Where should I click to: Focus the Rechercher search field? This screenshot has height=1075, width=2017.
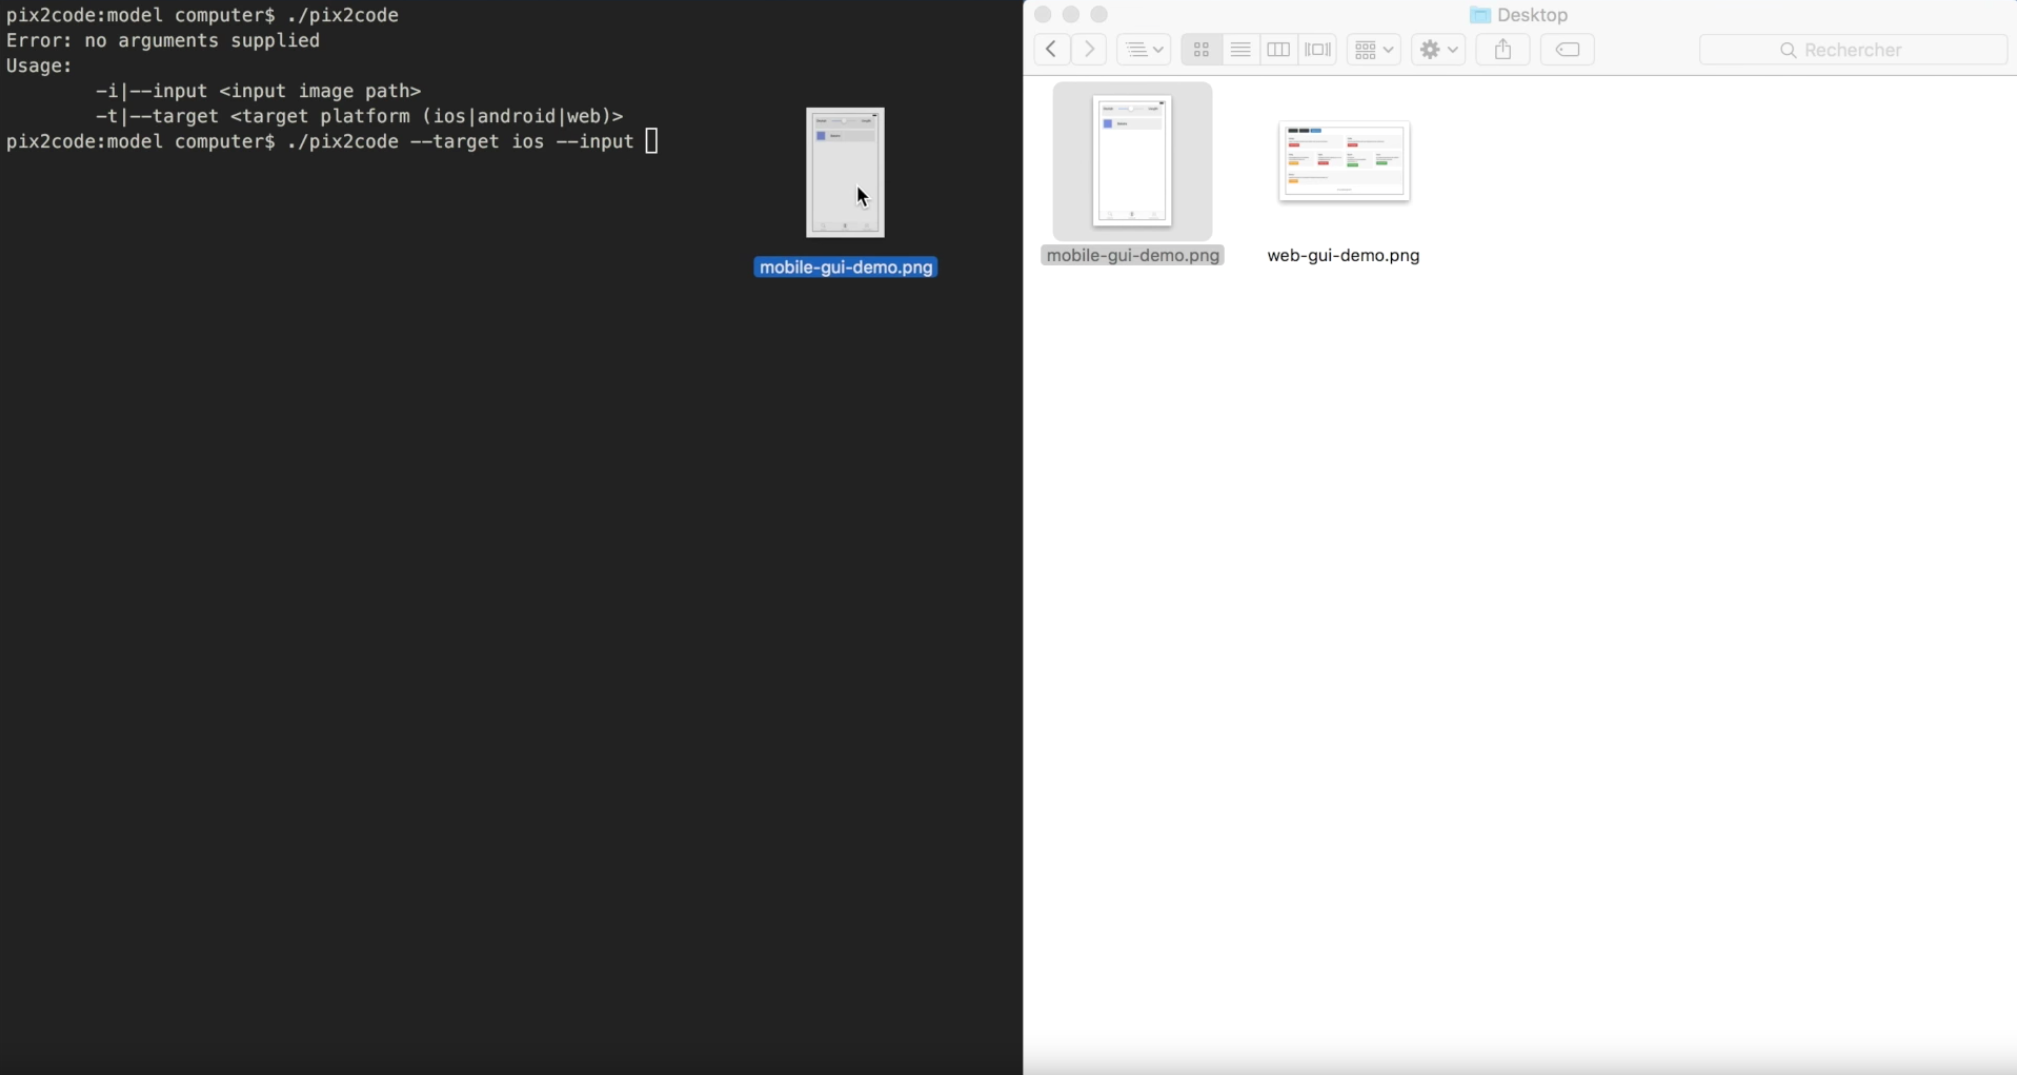coord(1853,49)
